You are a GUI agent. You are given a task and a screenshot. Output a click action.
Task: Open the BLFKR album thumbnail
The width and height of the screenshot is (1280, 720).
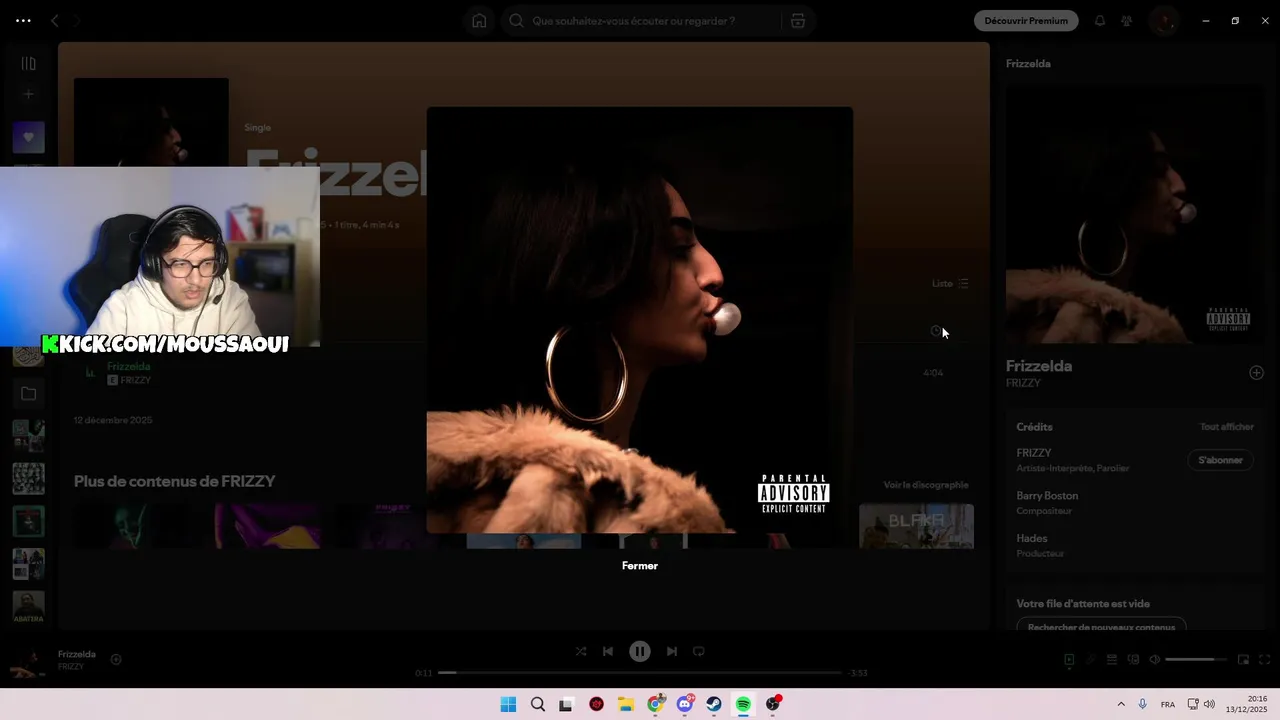click(x=916, y=526)
